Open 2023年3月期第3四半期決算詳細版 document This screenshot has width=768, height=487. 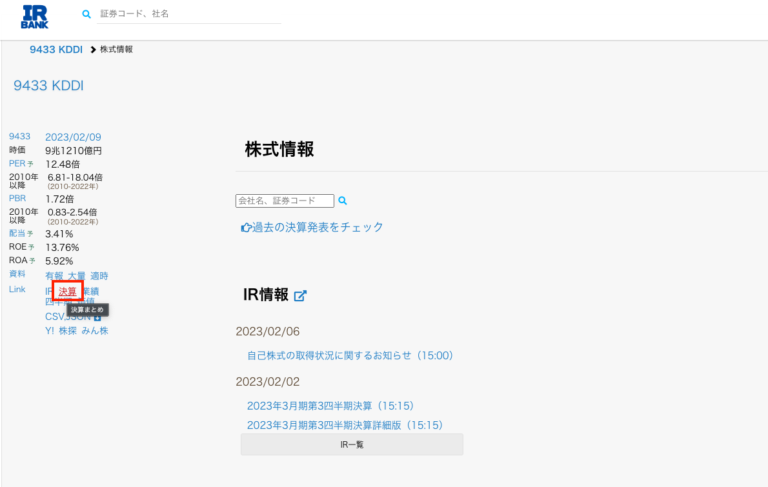(x=344, y=425)
